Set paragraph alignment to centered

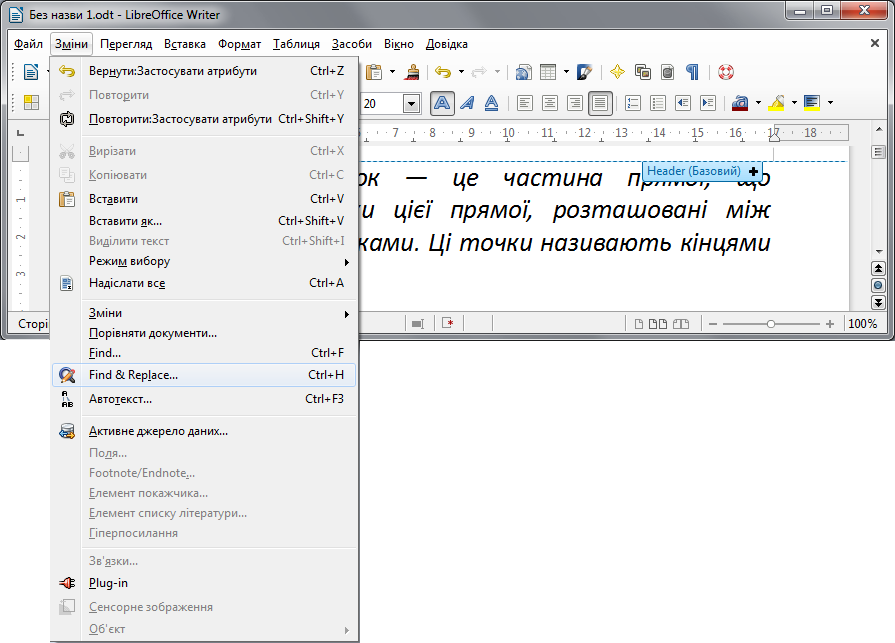(550, 103)
